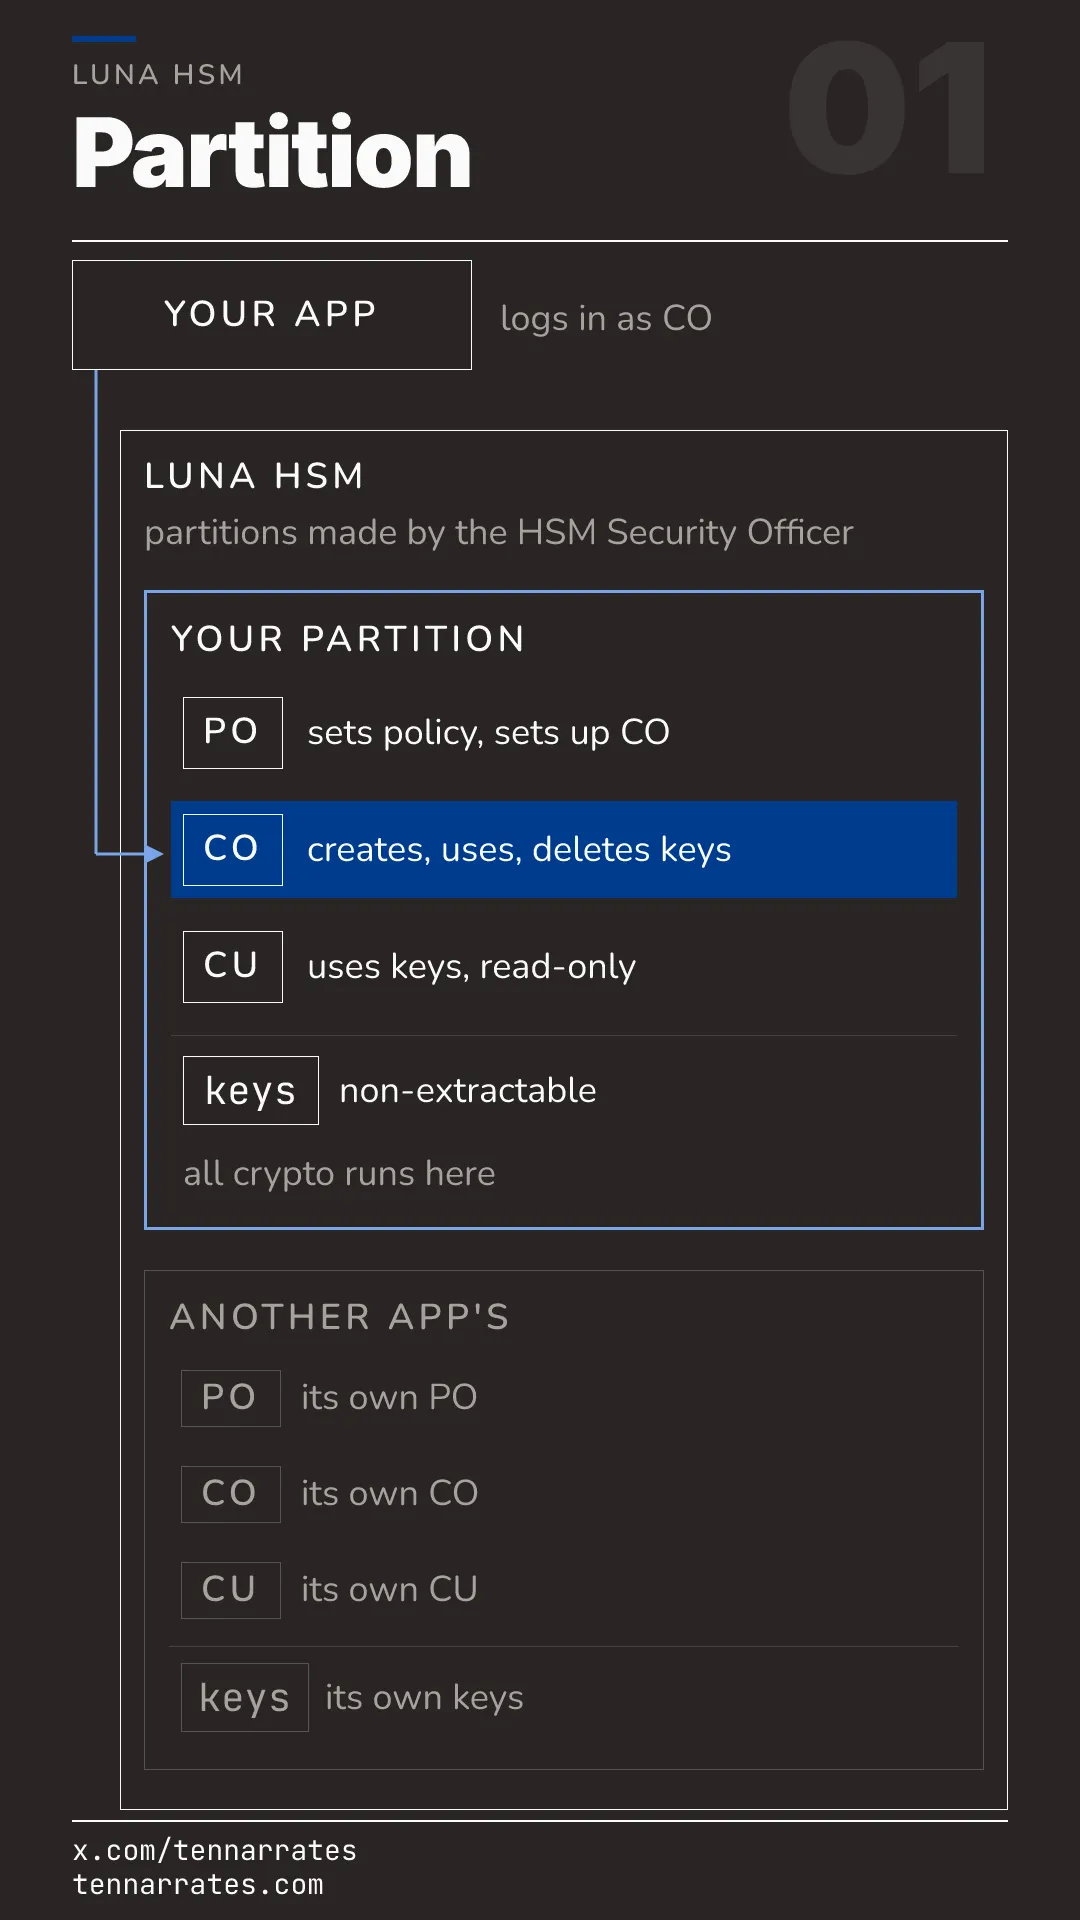
Task: Click the CU badge in your partition
Action: click(233, 967)
